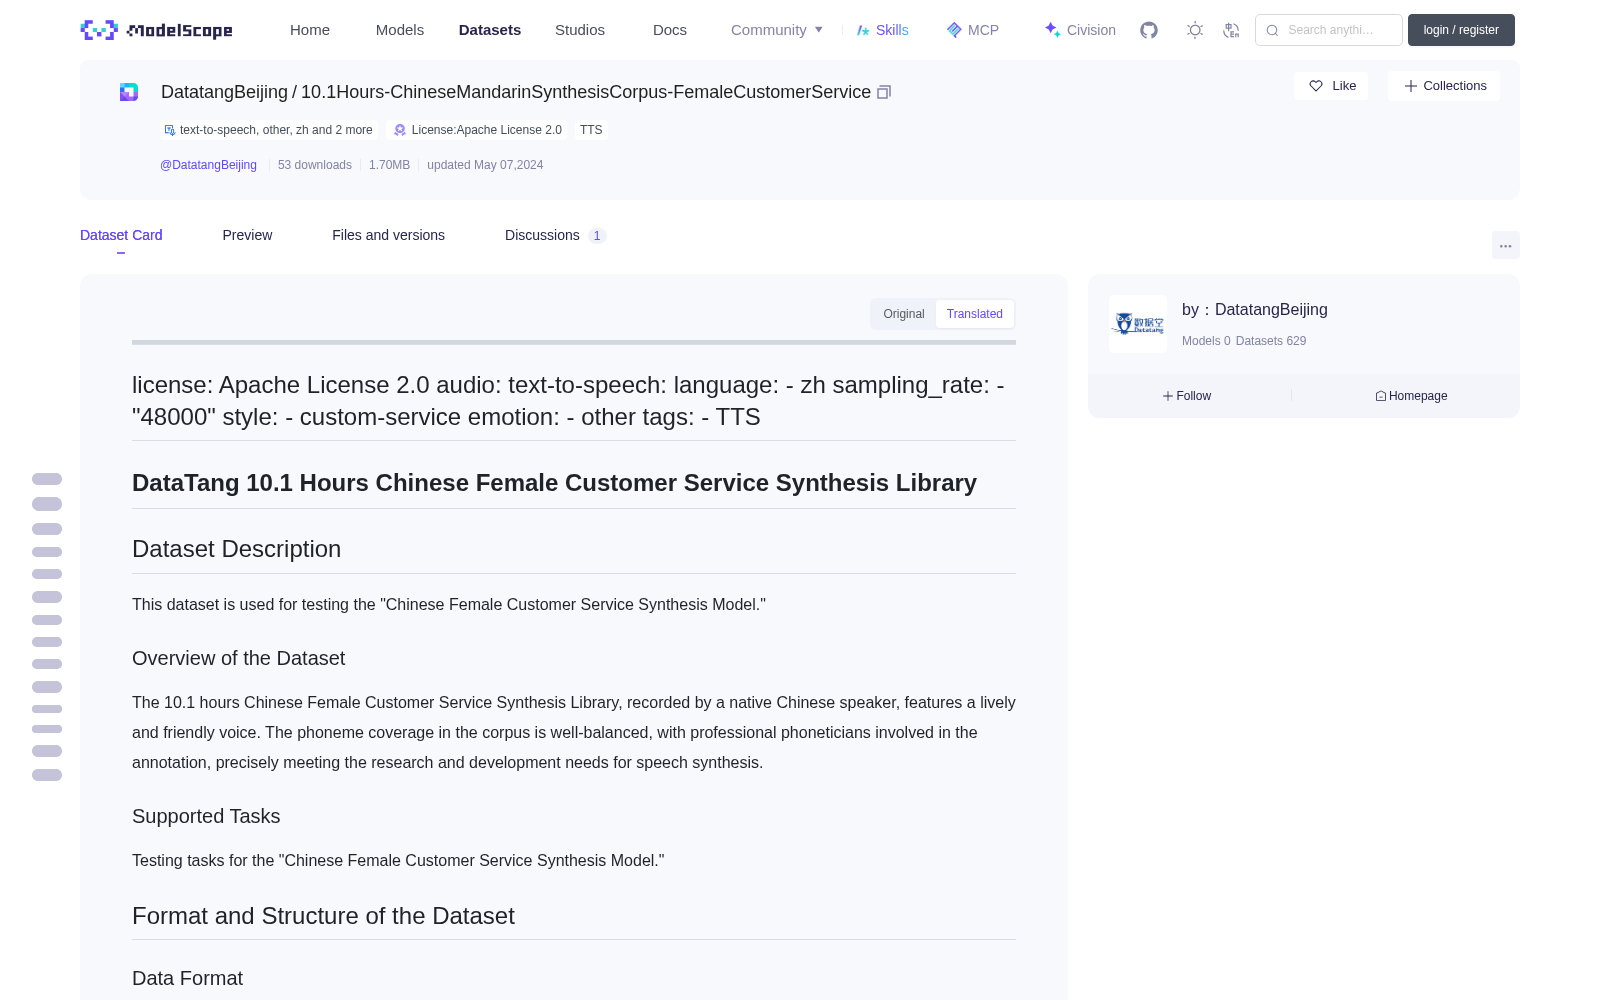Click the 'Supported Tasks' heading

pos(206,816)
